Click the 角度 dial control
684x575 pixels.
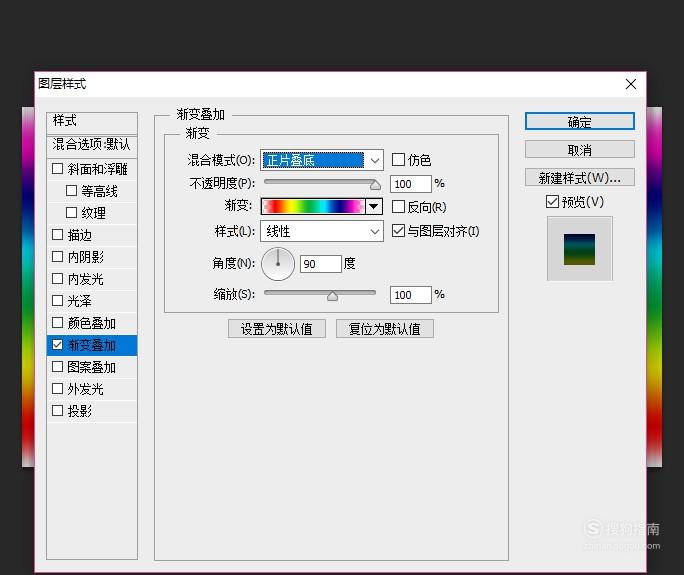coord(278,264)
